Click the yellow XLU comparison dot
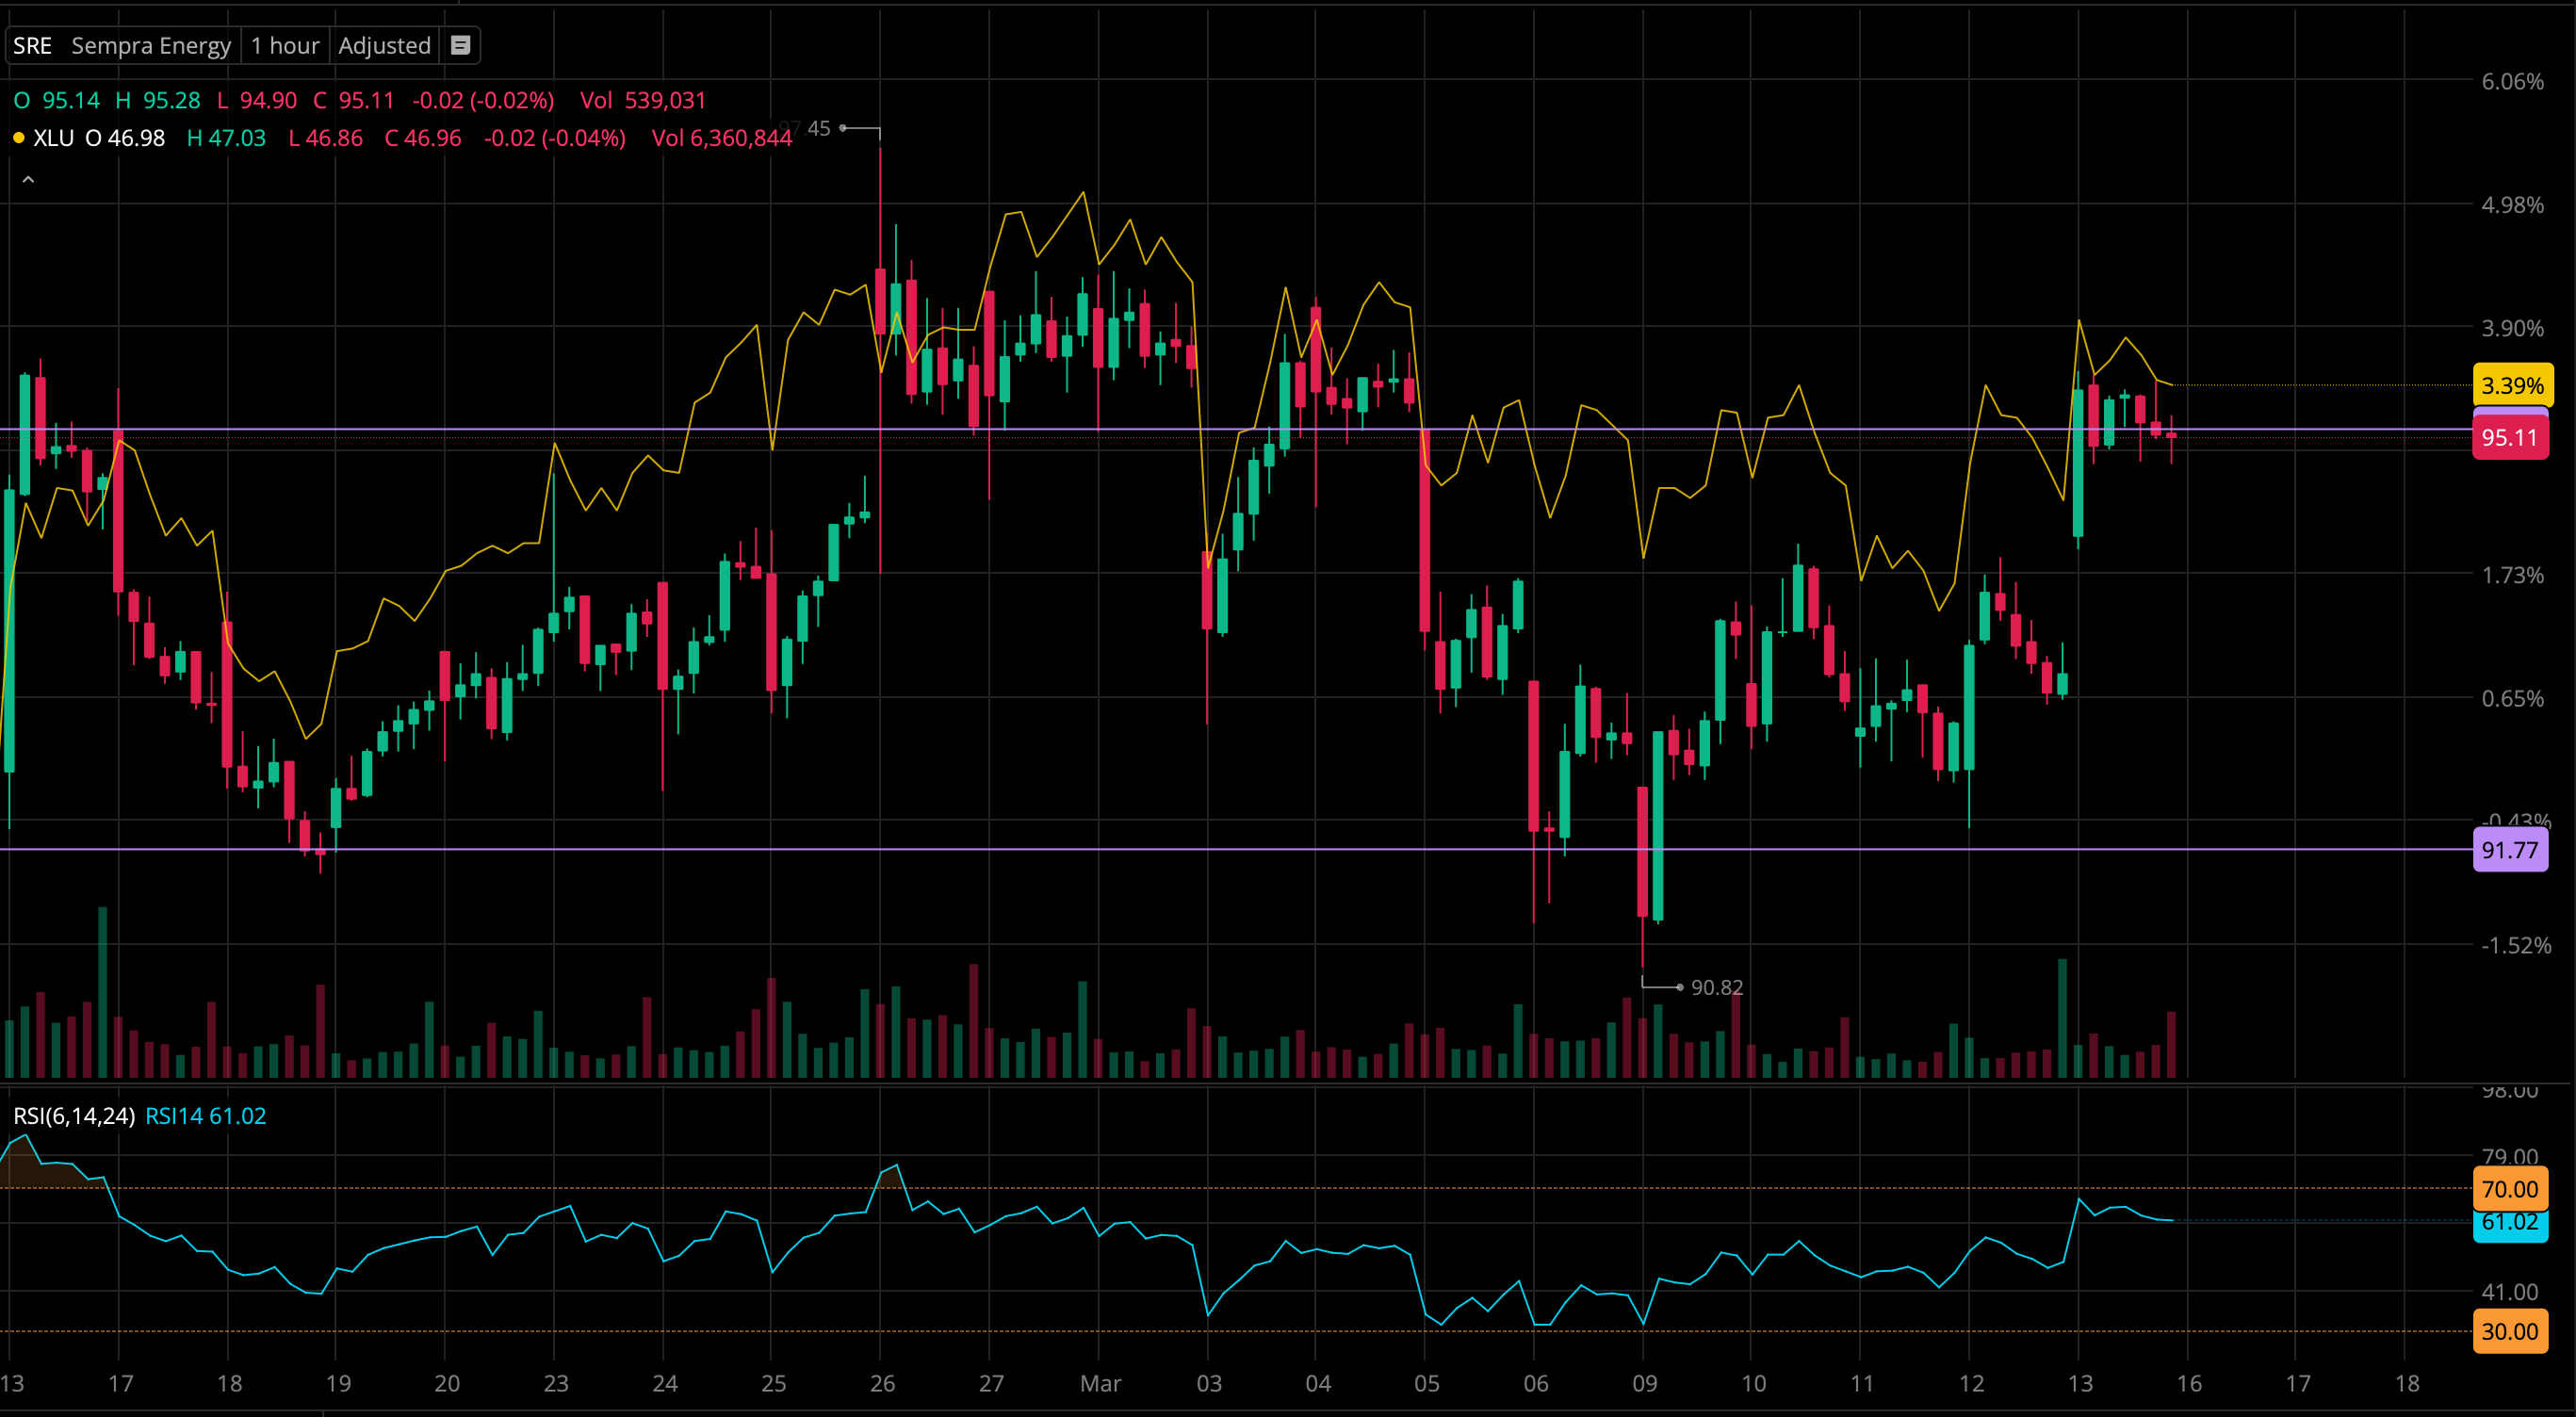2576x1417 pixels. (18, 138)
